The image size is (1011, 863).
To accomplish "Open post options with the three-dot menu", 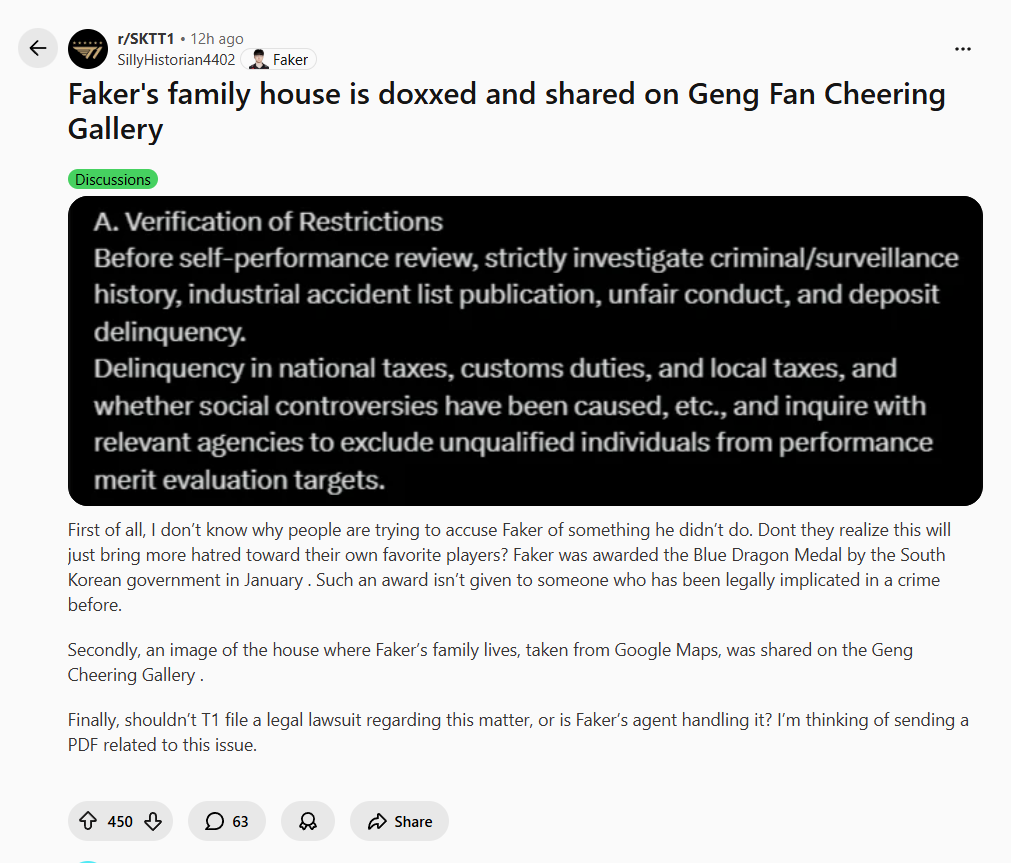I will [x=963, y=48].
